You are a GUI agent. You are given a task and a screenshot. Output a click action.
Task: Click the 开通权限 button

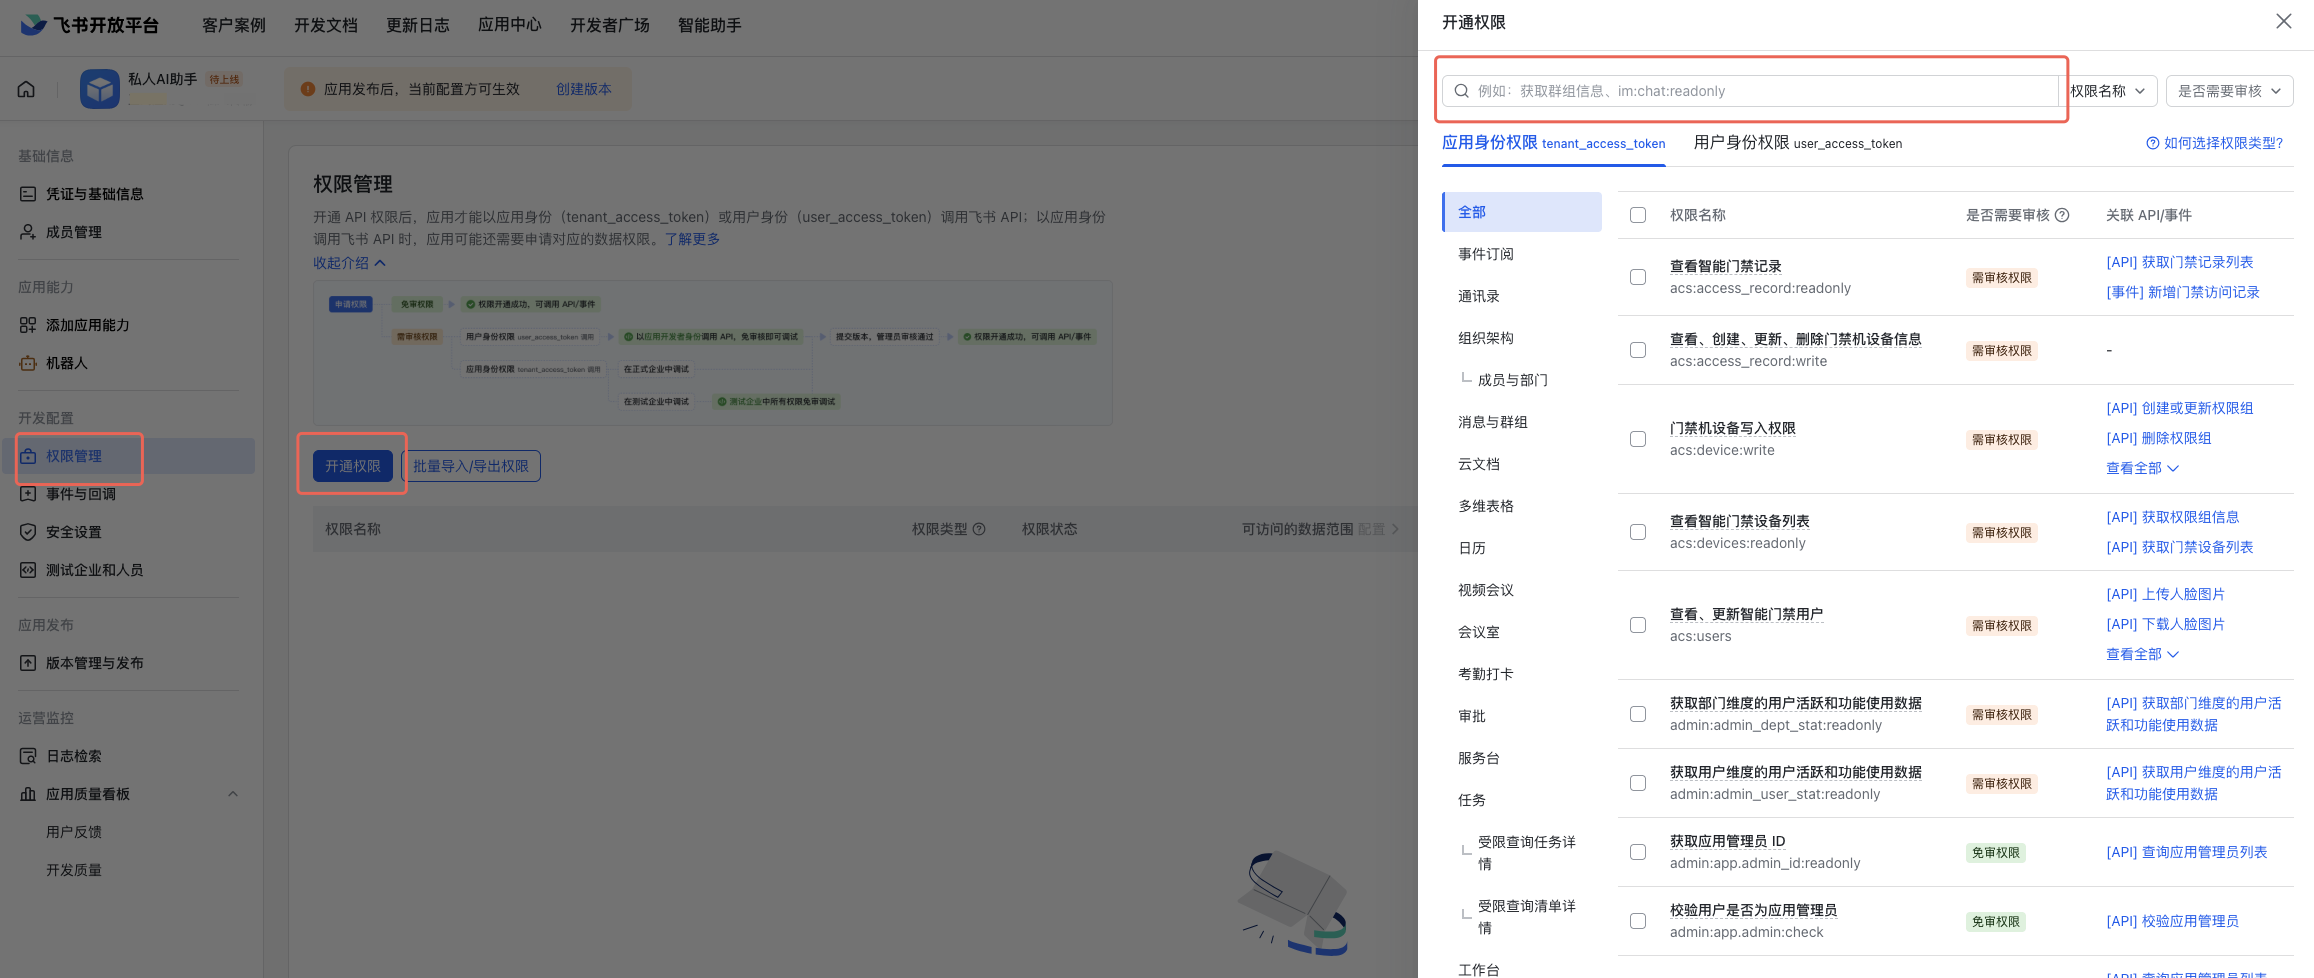pyautogui.click(x=353, y=466)
